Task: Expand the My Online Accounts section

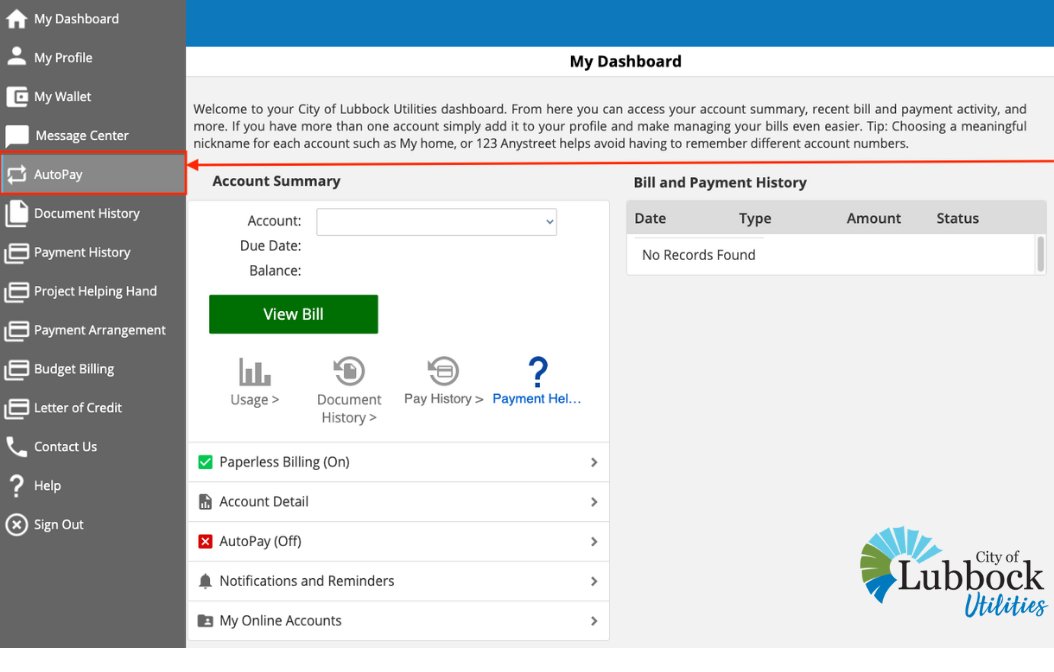Action: click(x=398, y=620)
